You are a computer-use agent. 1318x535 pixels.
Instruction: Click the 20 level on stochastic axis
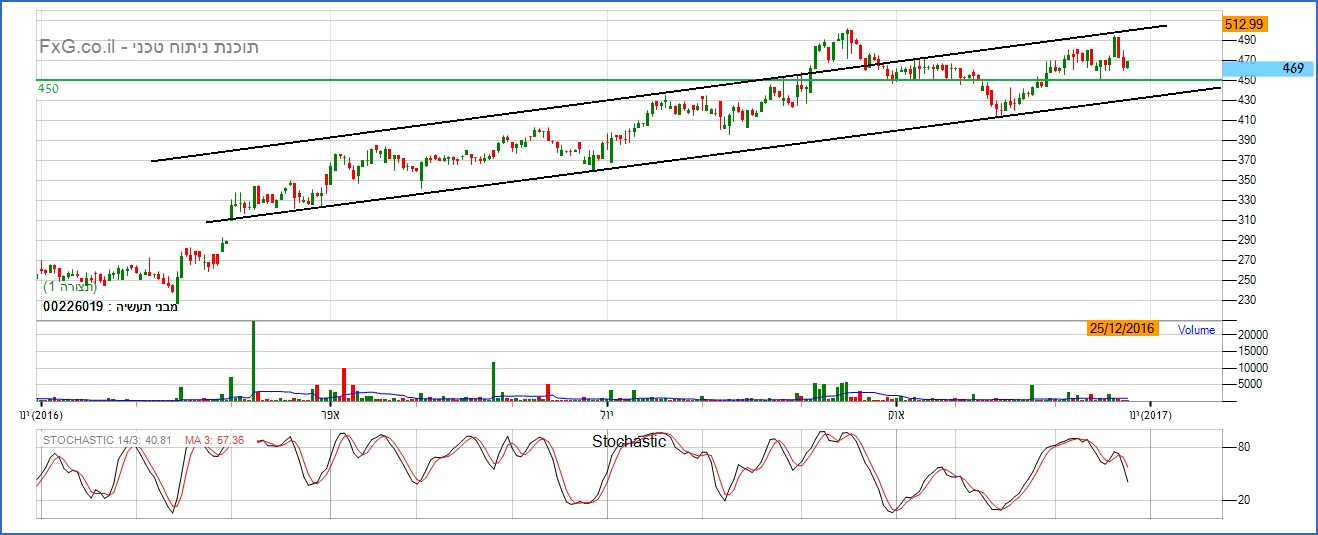(1245, 500)
